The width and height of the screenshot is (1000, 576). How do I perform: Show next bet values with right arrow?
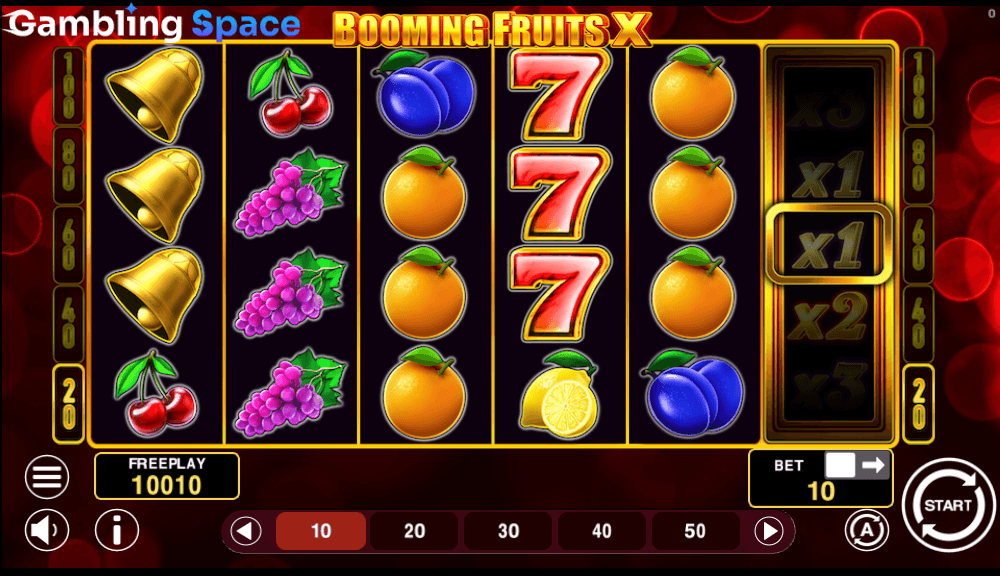click(x=769, y=531)
